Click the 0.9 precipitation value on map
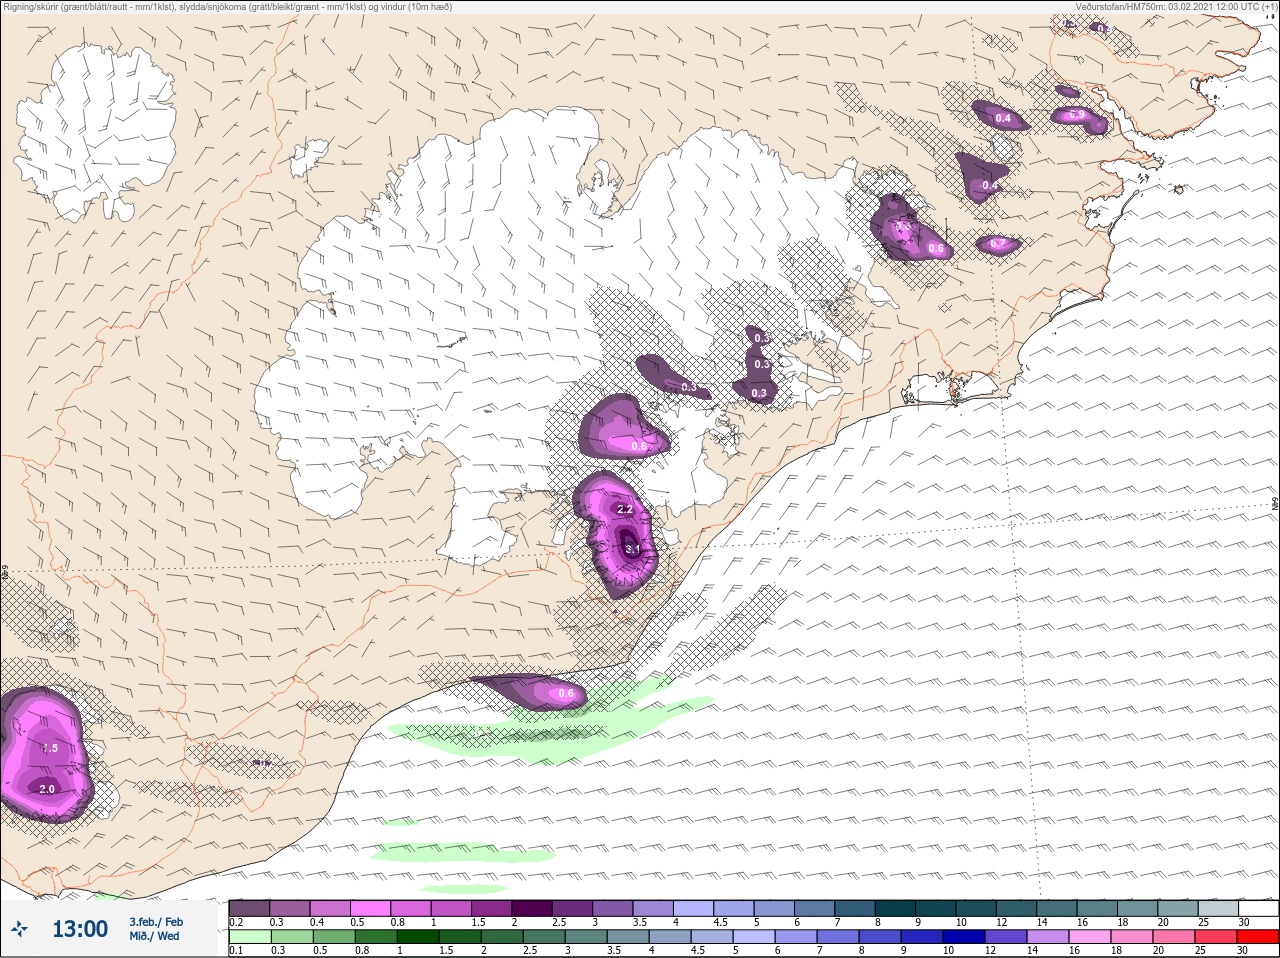This screenshot has width=1280, height=958. point(1077,115)
